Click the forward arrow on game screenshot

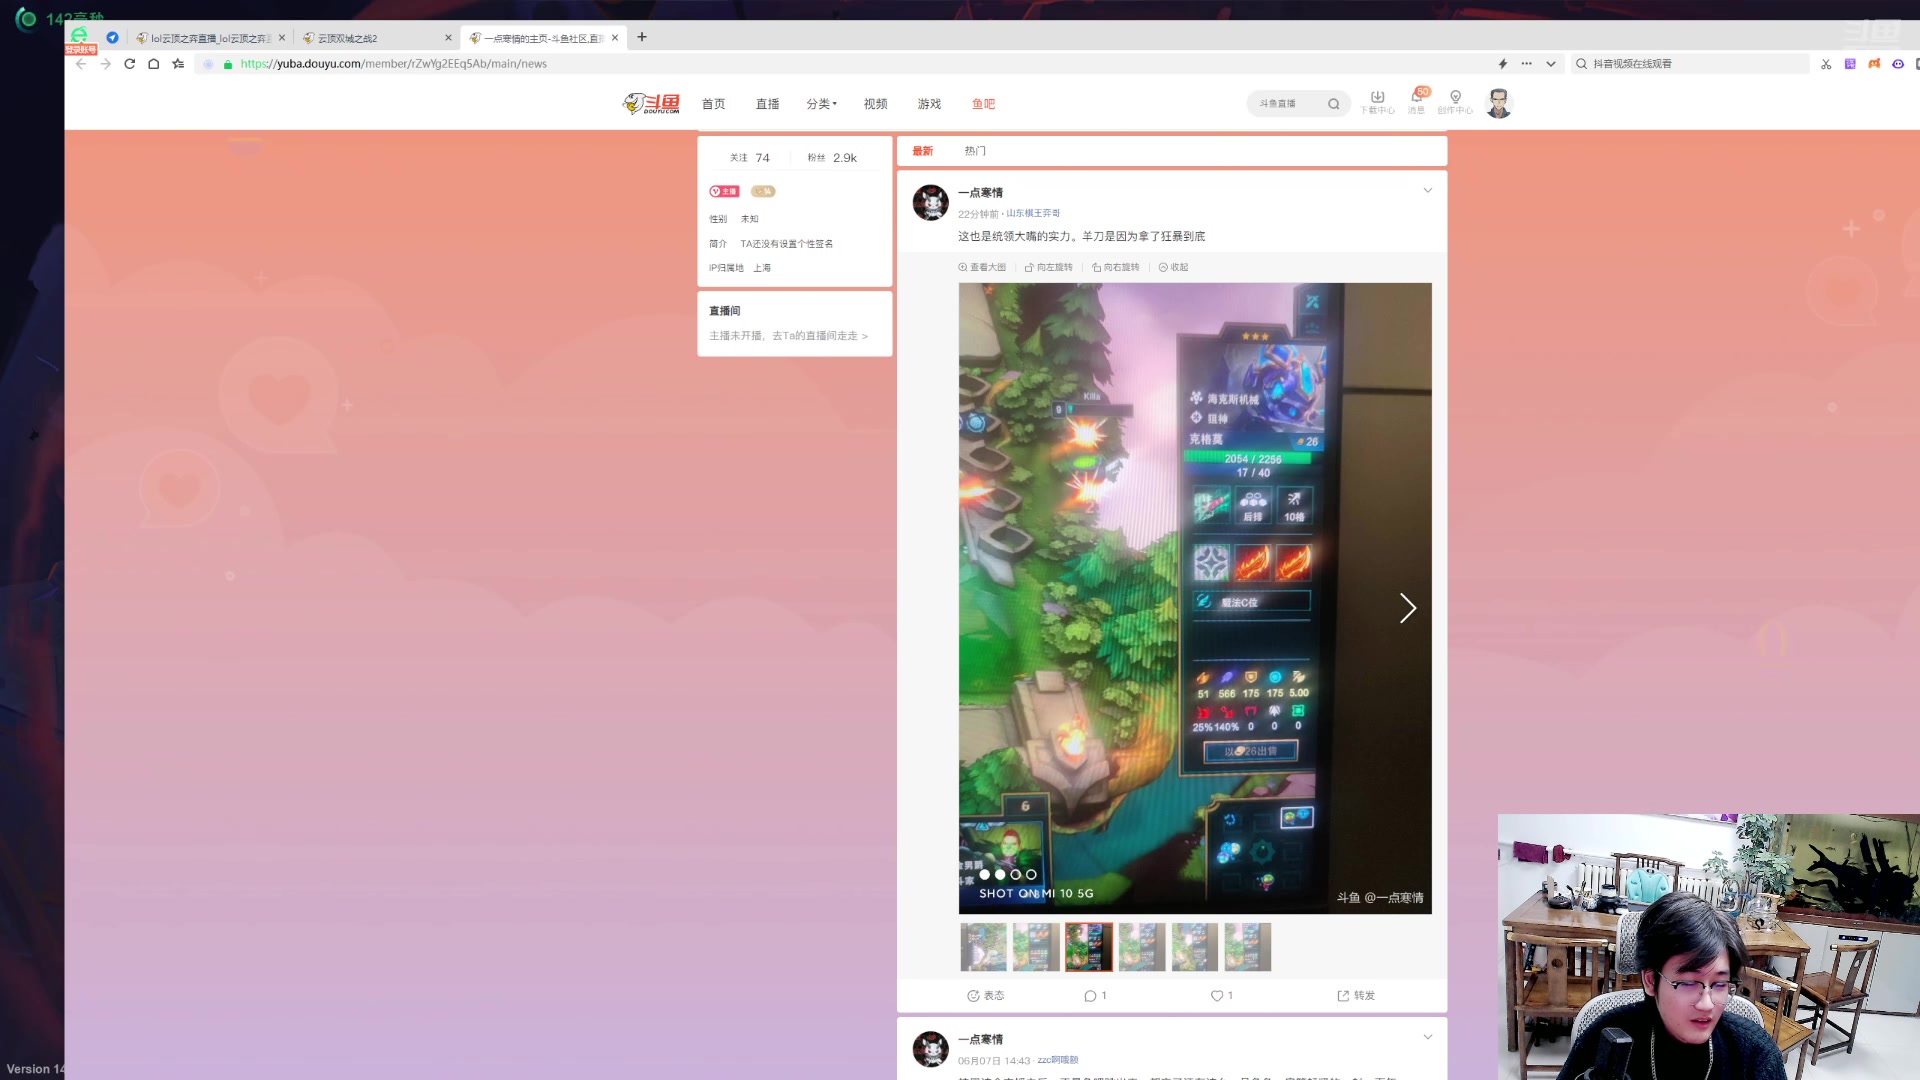click(1407, 608)
